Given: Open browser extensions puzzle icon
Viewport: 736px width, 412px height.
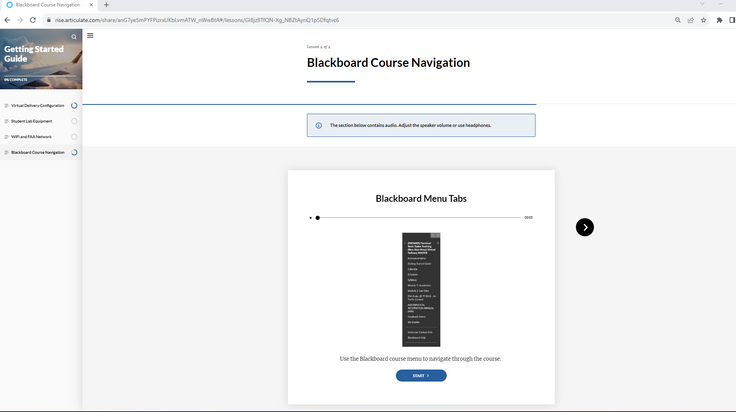Looking at the screenshot, I should pyautogui.click(x=719, y=20).
